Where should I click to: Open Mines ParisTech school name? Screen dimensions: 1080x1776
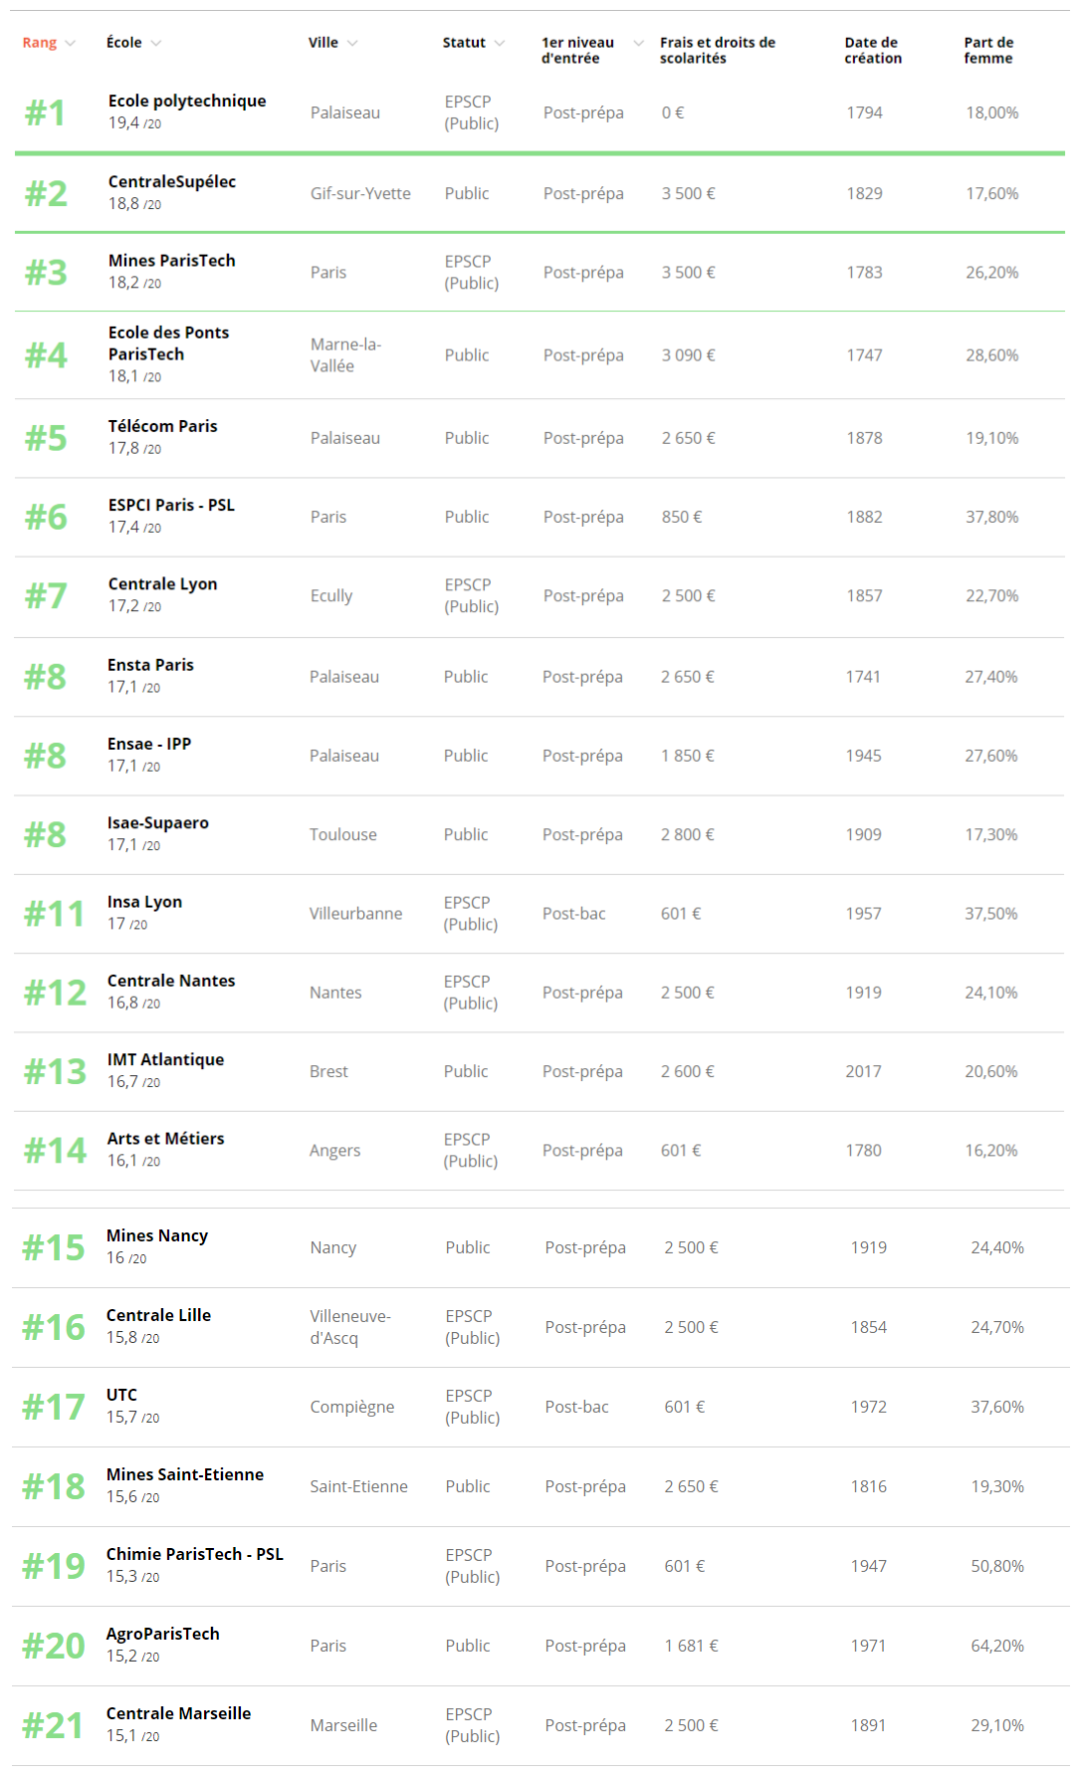pyautogui.click(x=172, y=260)
